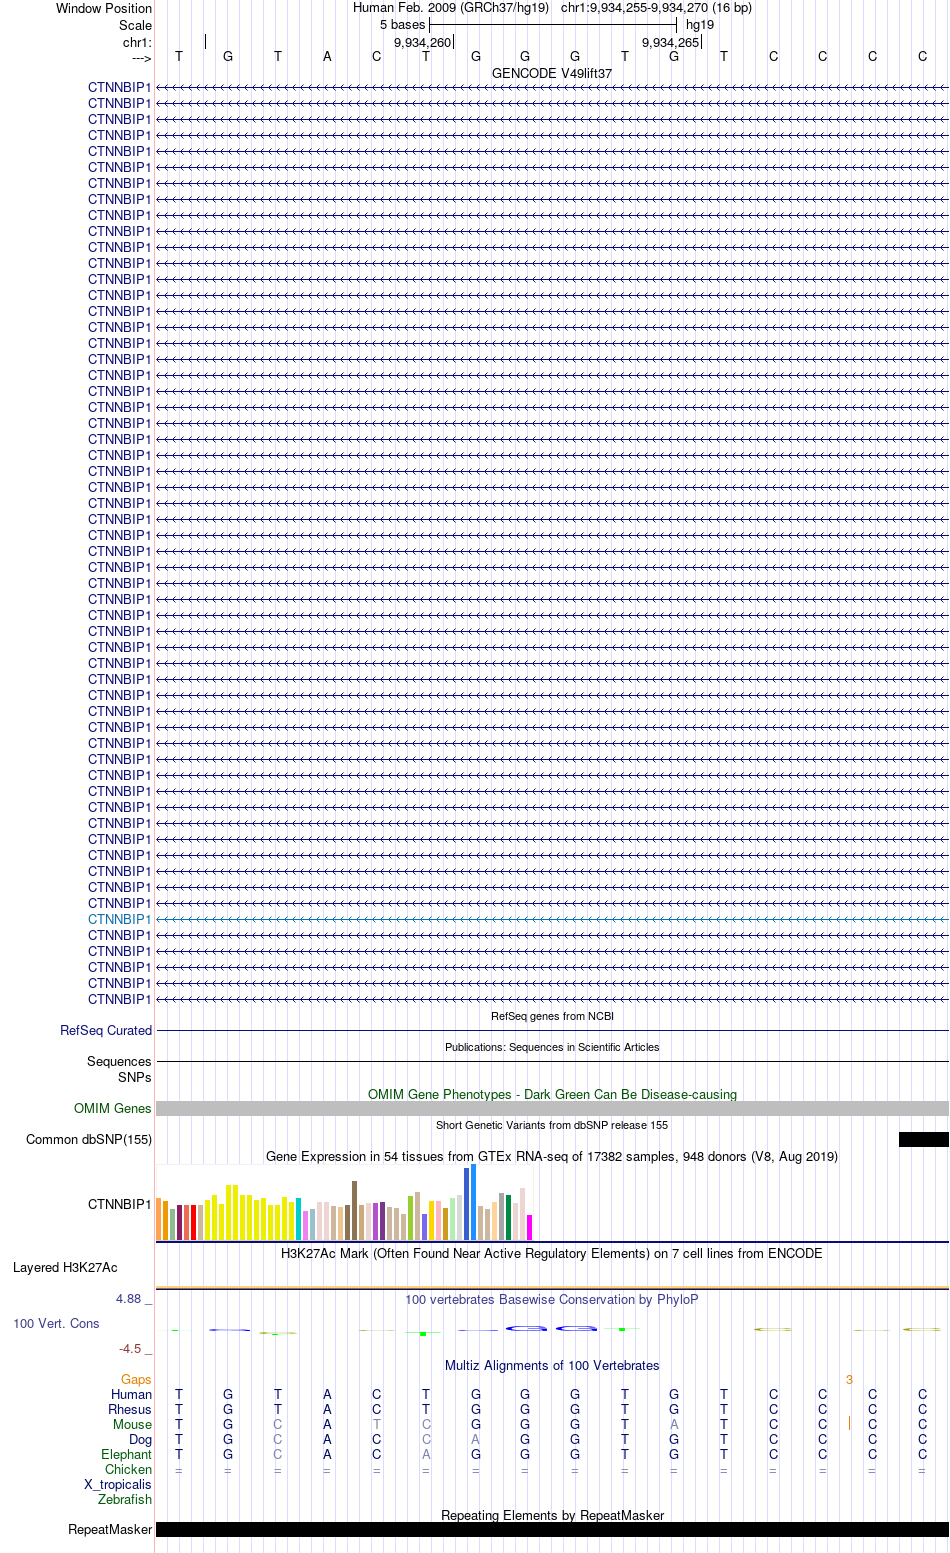Click the RefSeq genes from NCBI title

552,1016
